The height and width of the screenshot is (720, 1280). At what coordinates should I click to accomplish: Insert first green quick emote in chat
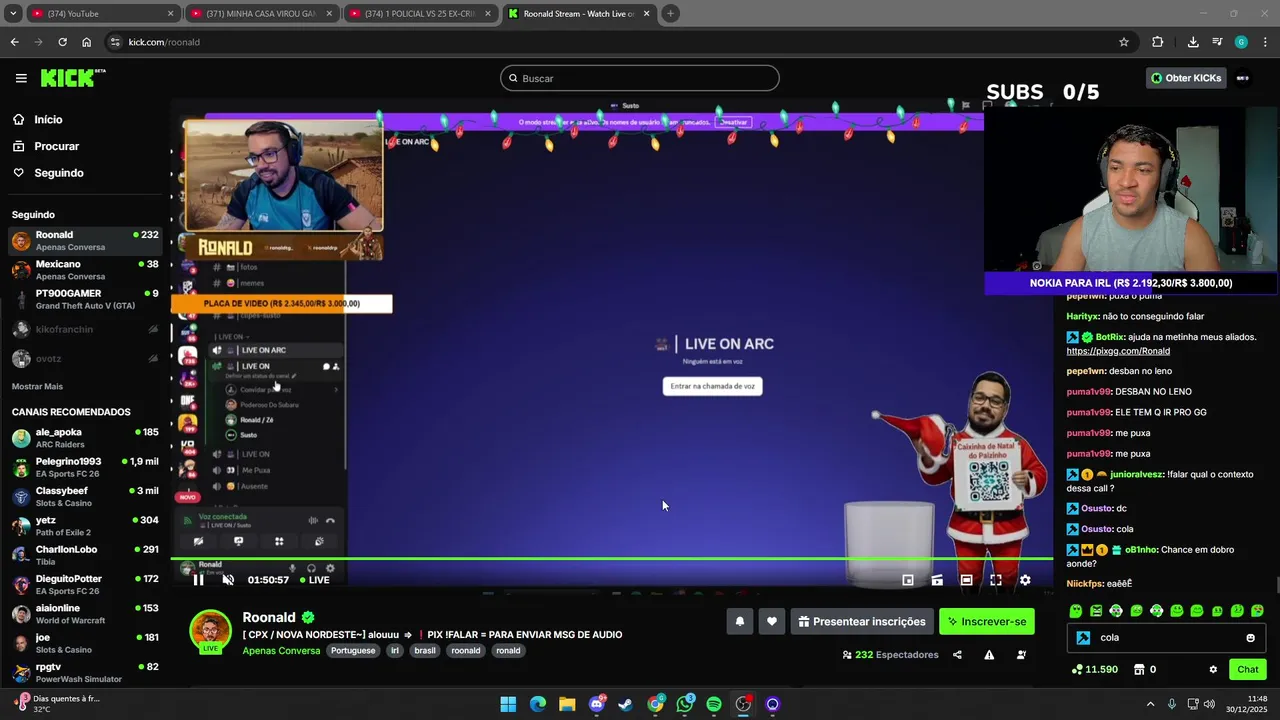click(x=1076, y=611)
